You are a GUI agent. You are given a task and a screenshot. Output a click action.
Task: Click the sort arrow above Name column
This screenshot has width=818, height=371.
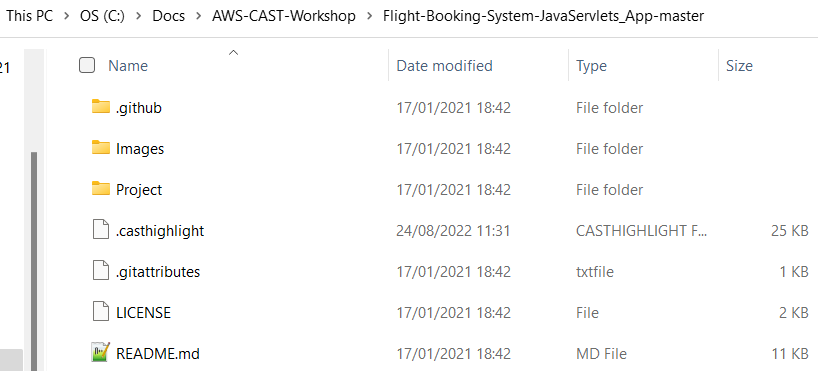click(x=234, y=52)
